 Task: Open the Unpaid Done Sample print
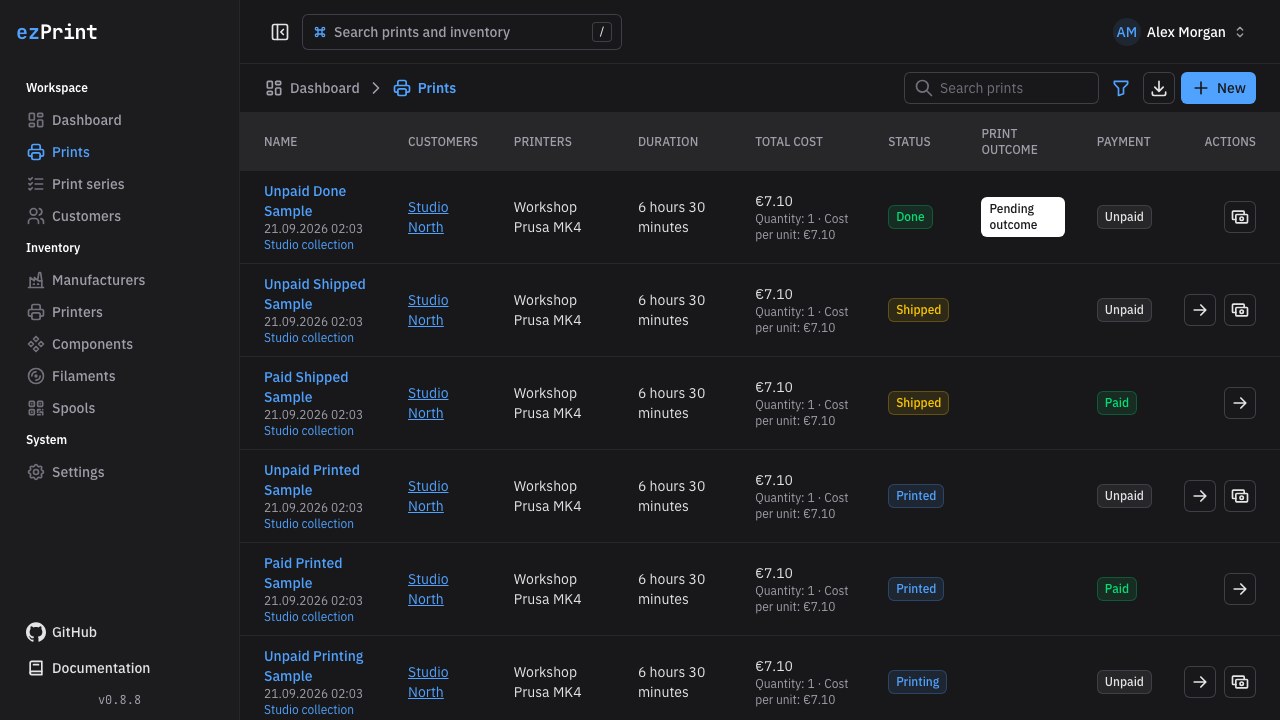click(305, 201)
